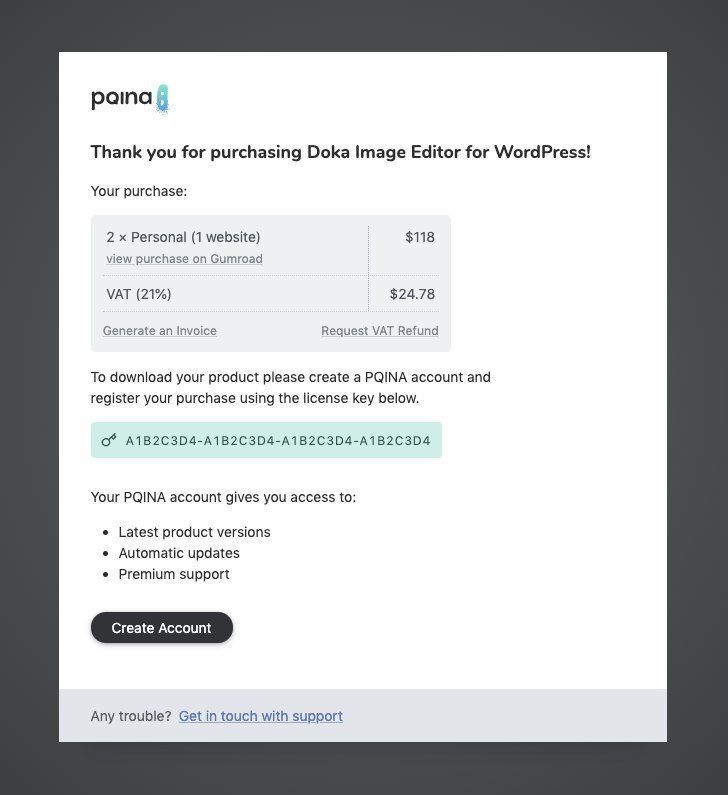This screenshot has height=795, width=728.
Task: Click the Generate an Invoice link
Action: pyautogui.click(x=160, y=331)
